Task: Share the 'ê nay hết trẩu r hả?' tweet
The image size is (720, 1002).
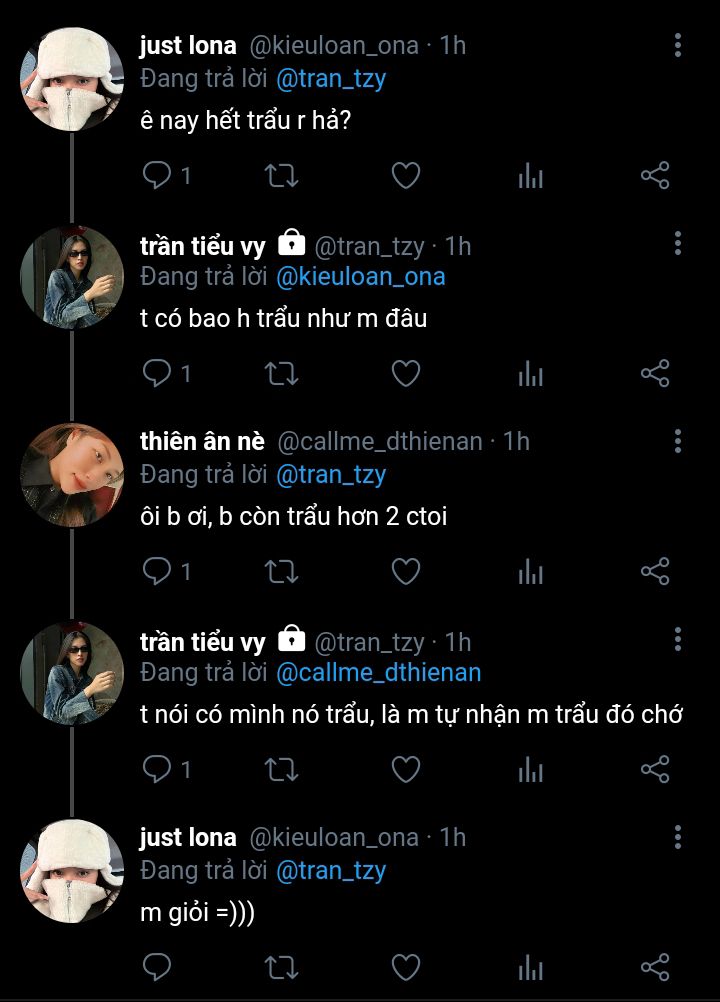Action: pyautogui.click(x=655, y=177)
